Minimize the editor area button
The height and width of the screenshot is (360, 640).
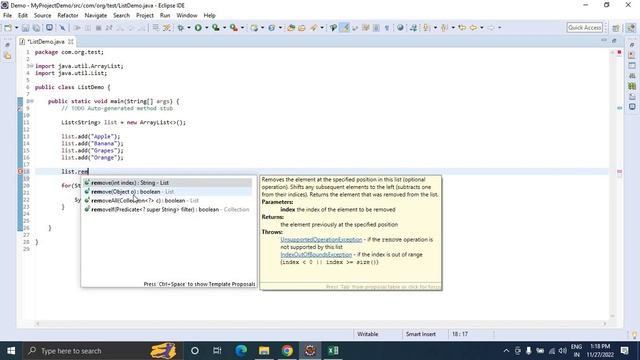604,41
